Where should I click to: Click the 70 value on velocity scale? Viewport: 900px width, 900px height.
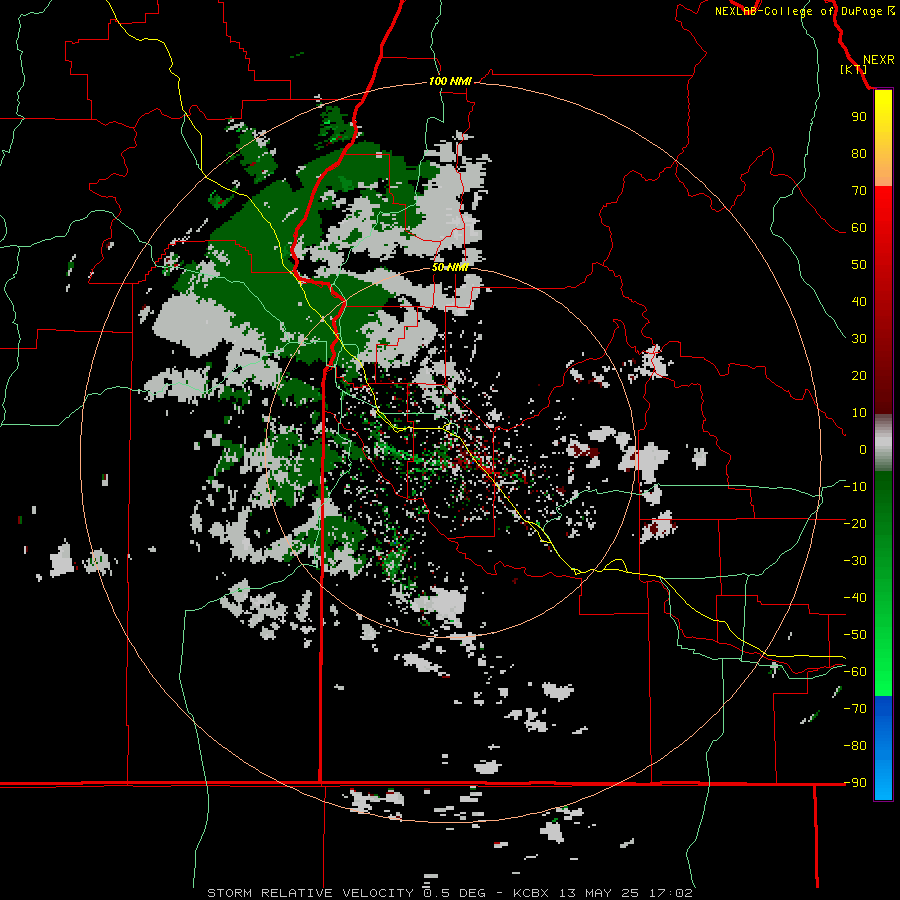(x=859, y=191)
